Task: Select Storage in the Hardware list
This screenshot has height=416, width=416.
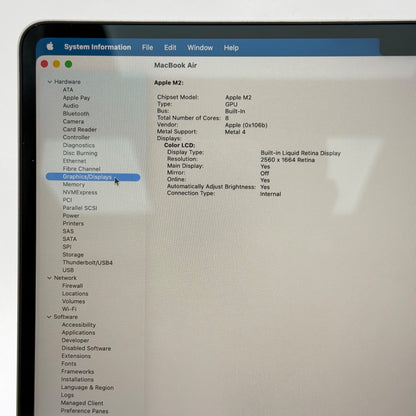Action: pos(73,255)
